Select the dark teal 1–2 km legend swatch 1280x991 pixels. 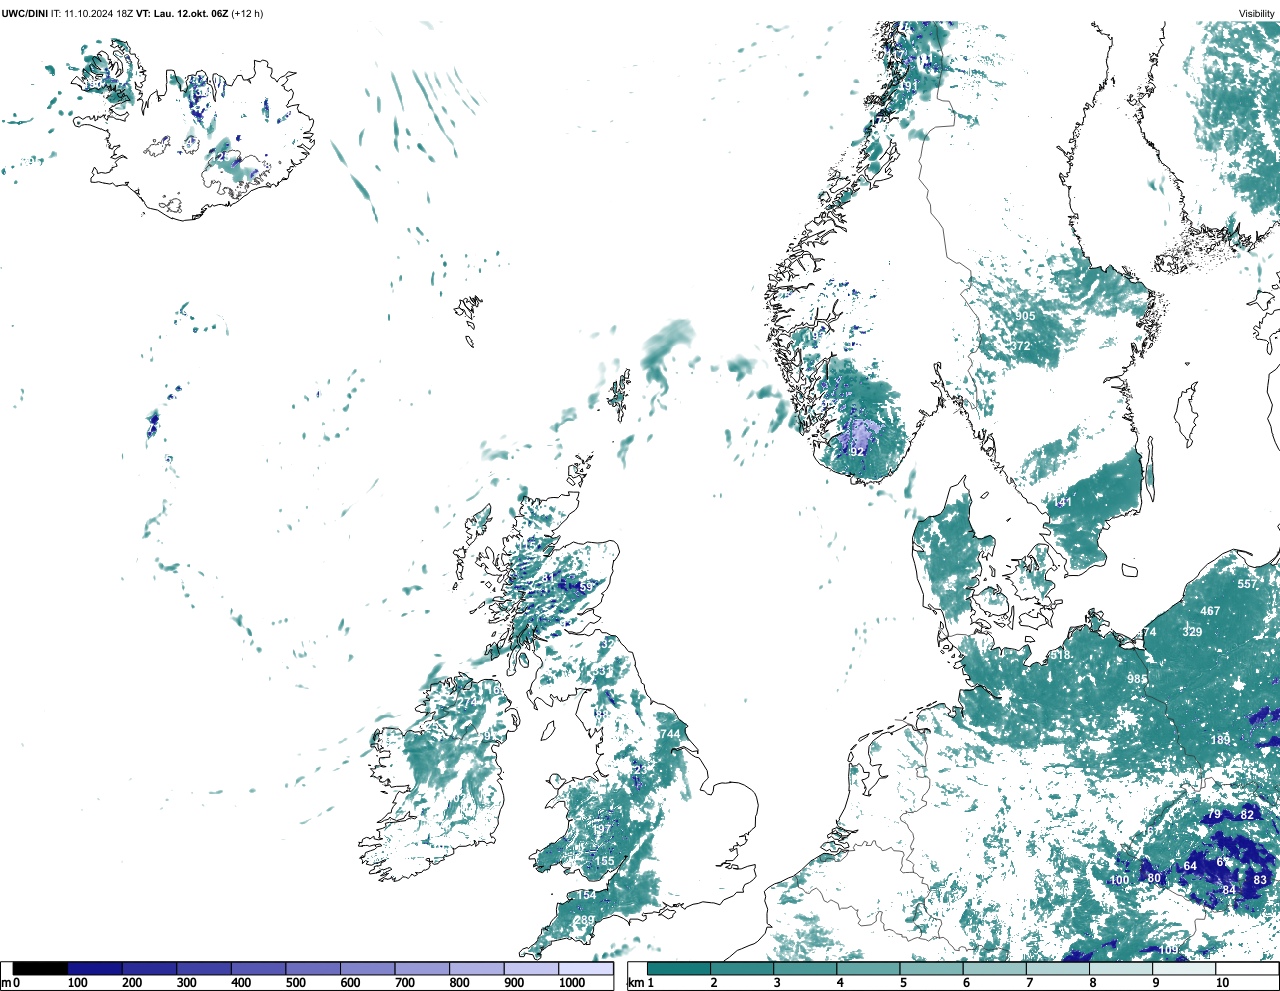679,968
